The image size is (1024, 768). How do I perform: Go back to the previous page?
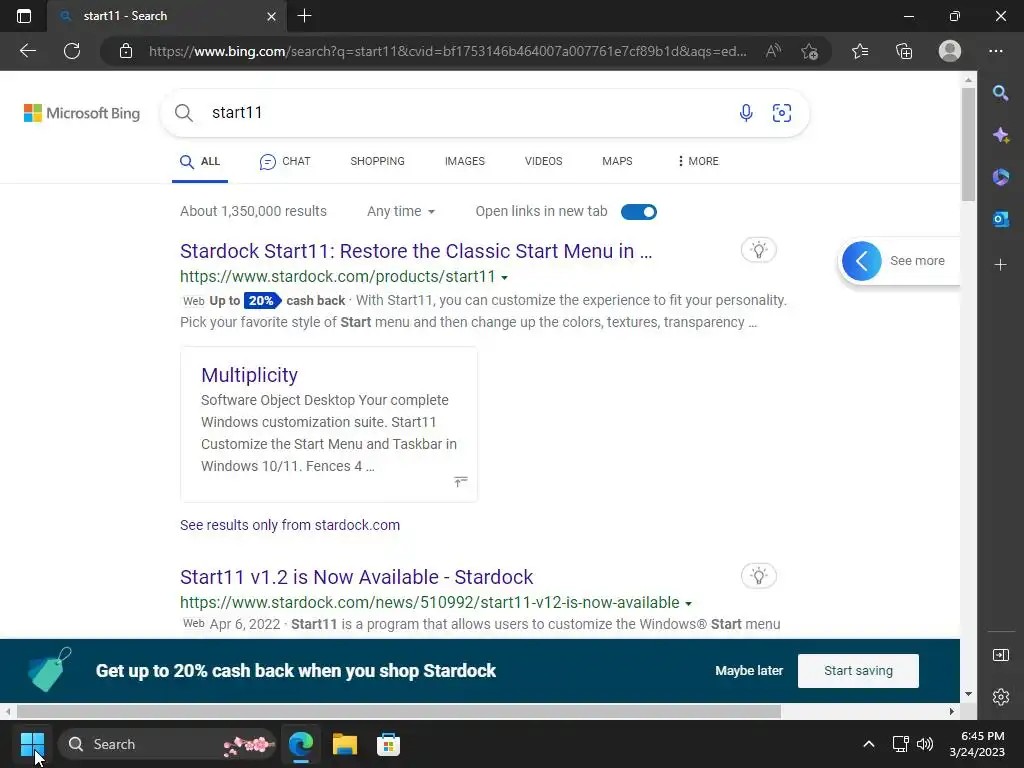tap(27, 51)
